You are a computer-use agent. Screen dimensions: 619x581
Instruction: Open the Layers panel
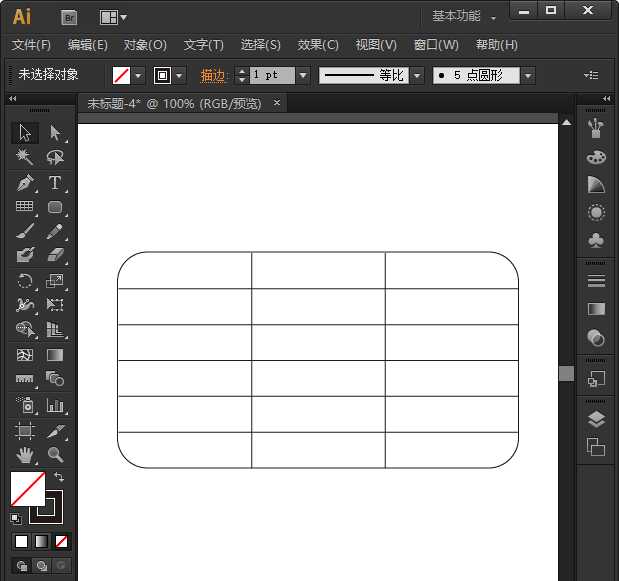pyautogui.click(x=596, y=419)
